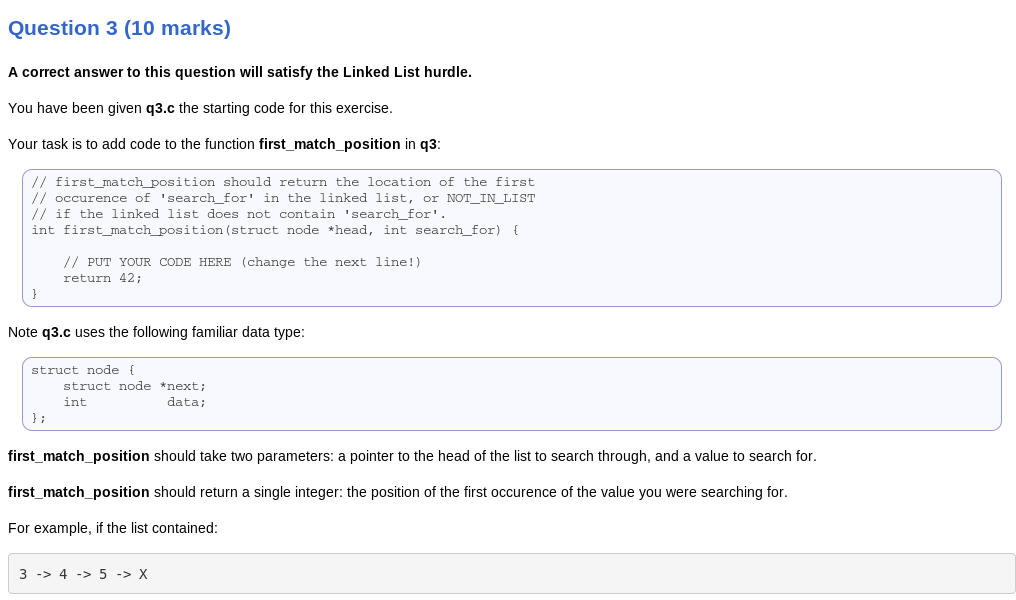
Task: Click the bold q3 ending the task sentence
Action: (428, 144)
